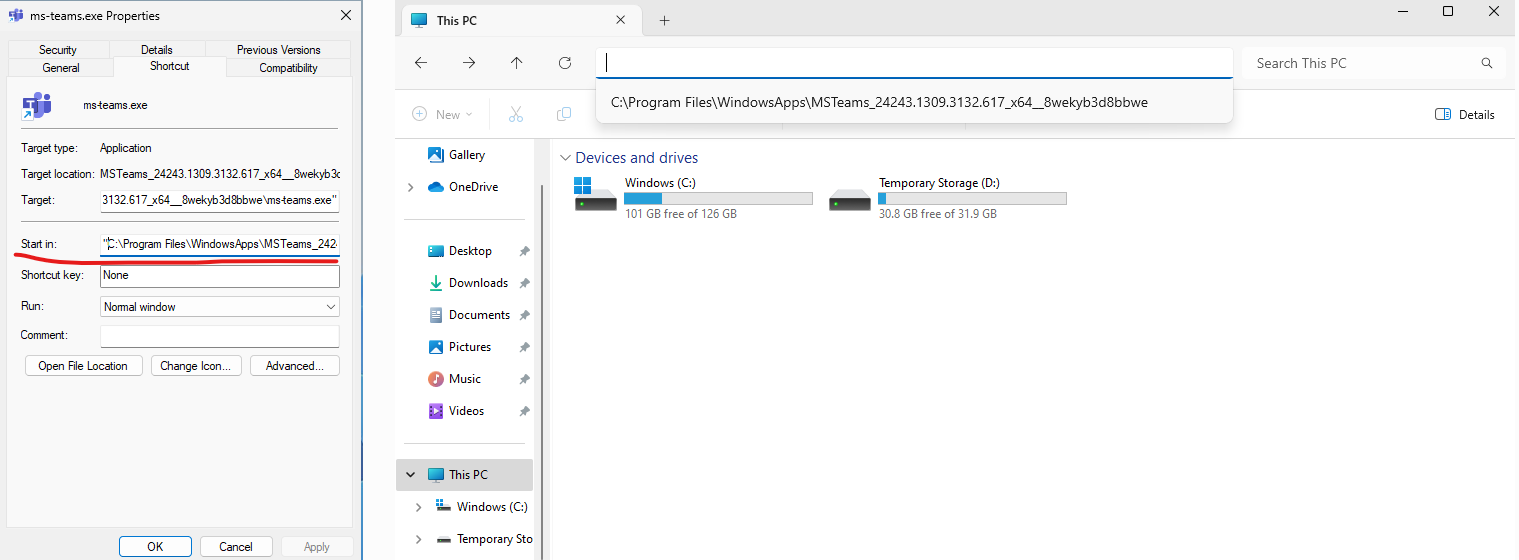1519x560 pixels.
Task: Open the New dropdown in Explorer toolbar
Action: click(443, 114)
